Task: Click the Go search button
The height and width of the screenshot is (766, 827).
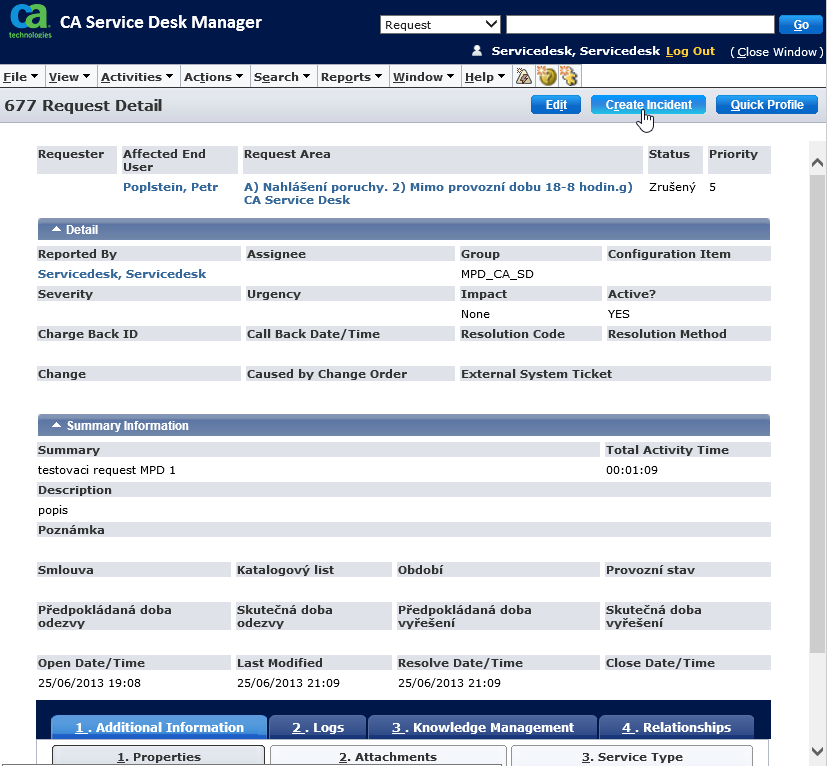Action: click(x=801, y=24)
